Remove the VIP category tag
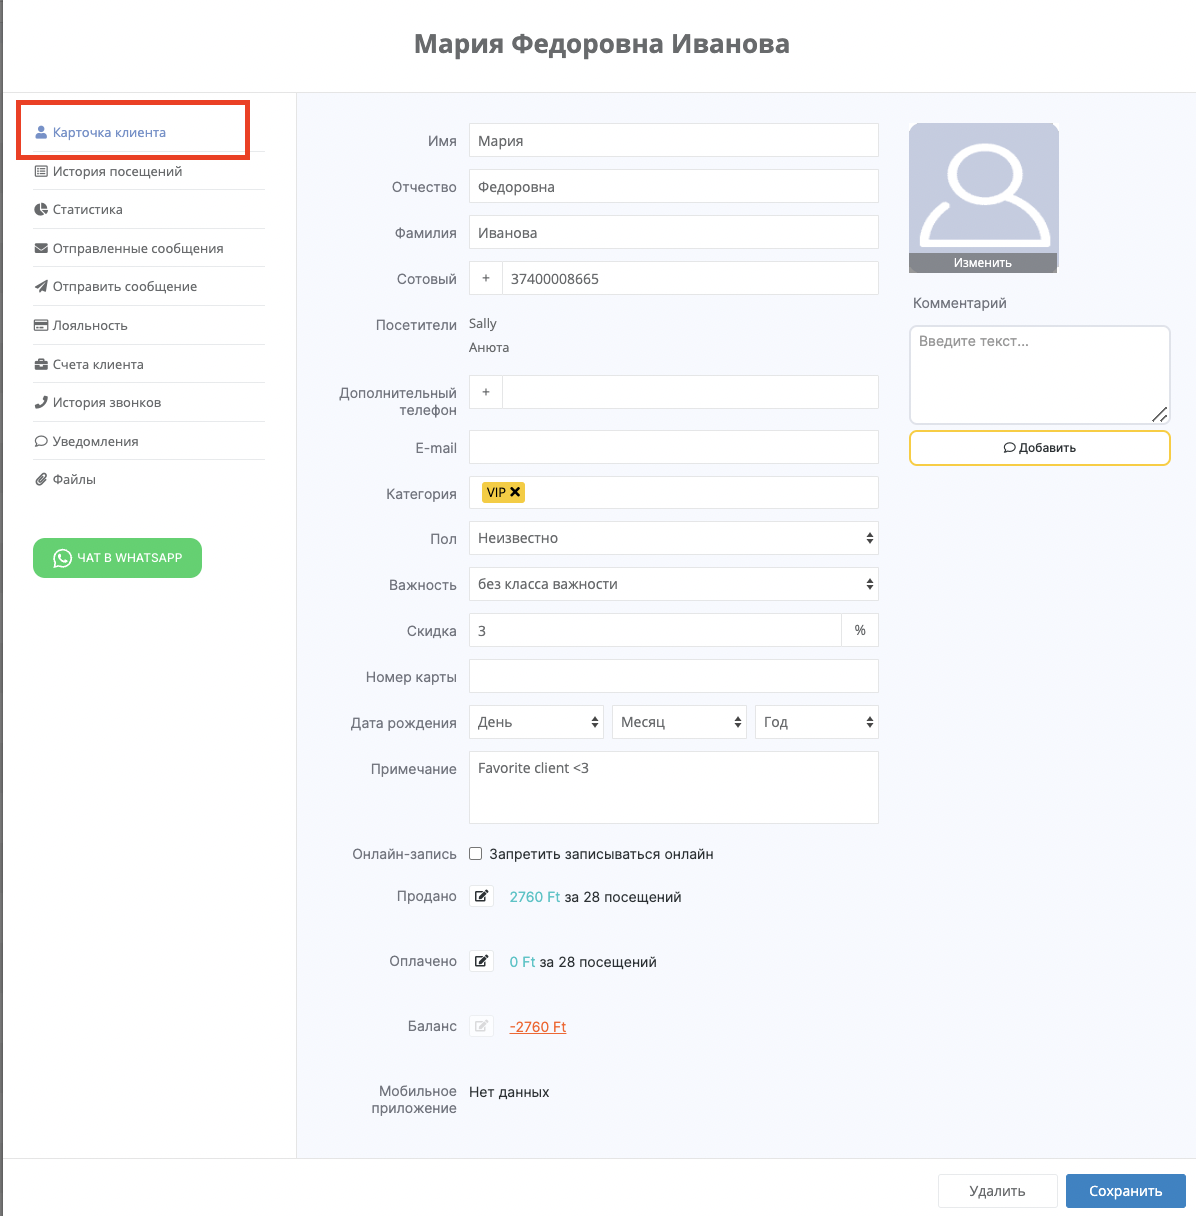Image resolution: width=1196 pixels, height=1216 pixels. [x=516, y=492]
